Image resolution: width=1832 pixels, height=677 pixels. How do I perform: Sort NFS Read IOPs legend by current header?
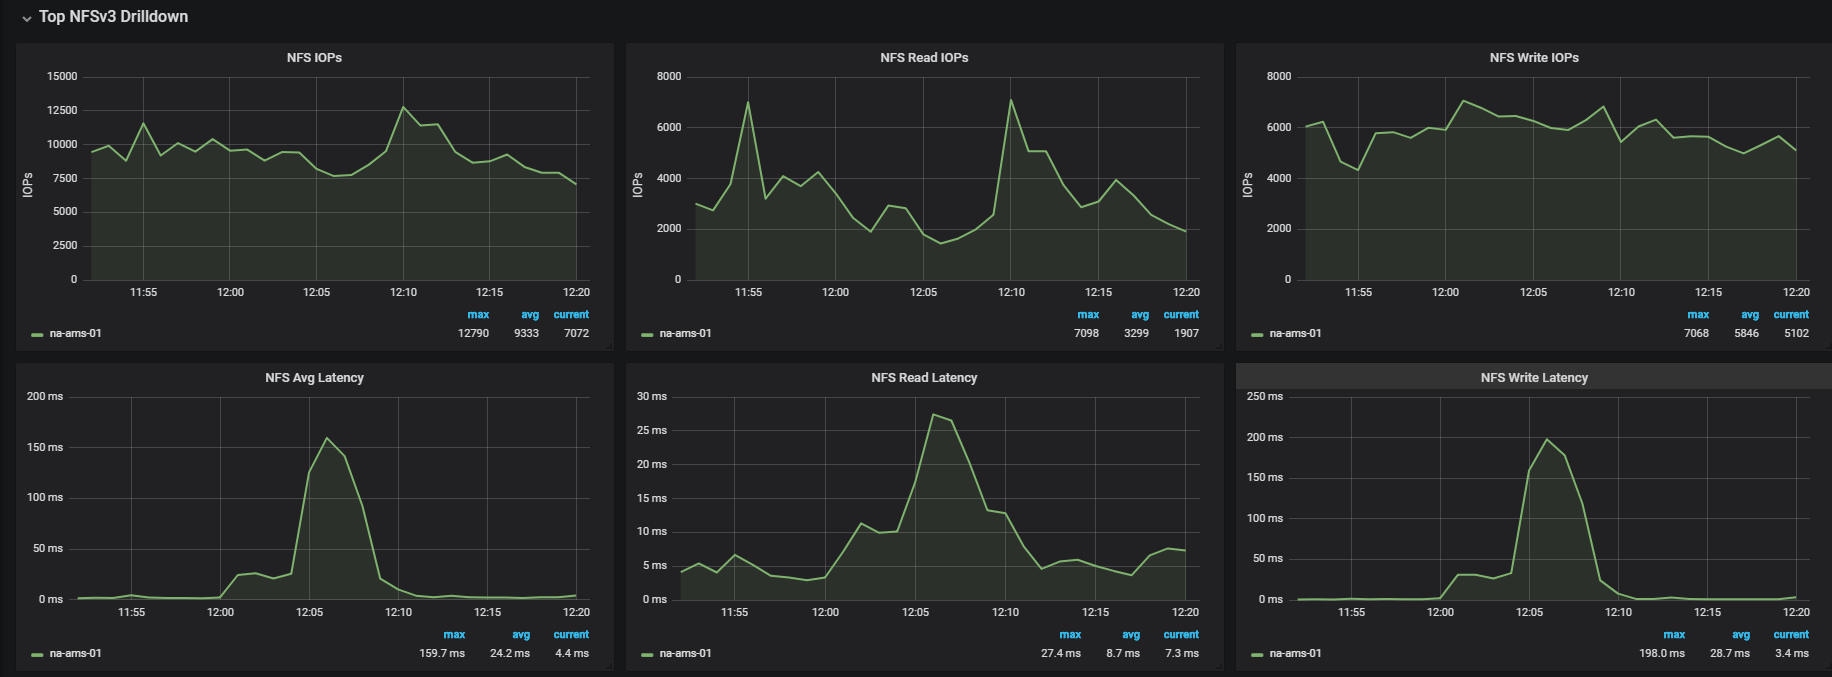click(x=1181, y=315)
